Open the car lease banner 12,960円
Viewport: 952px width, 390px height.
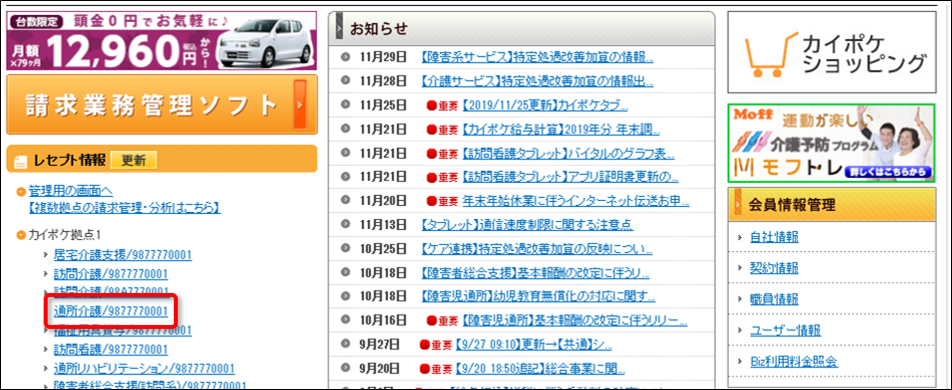click(x=162, y=41)
